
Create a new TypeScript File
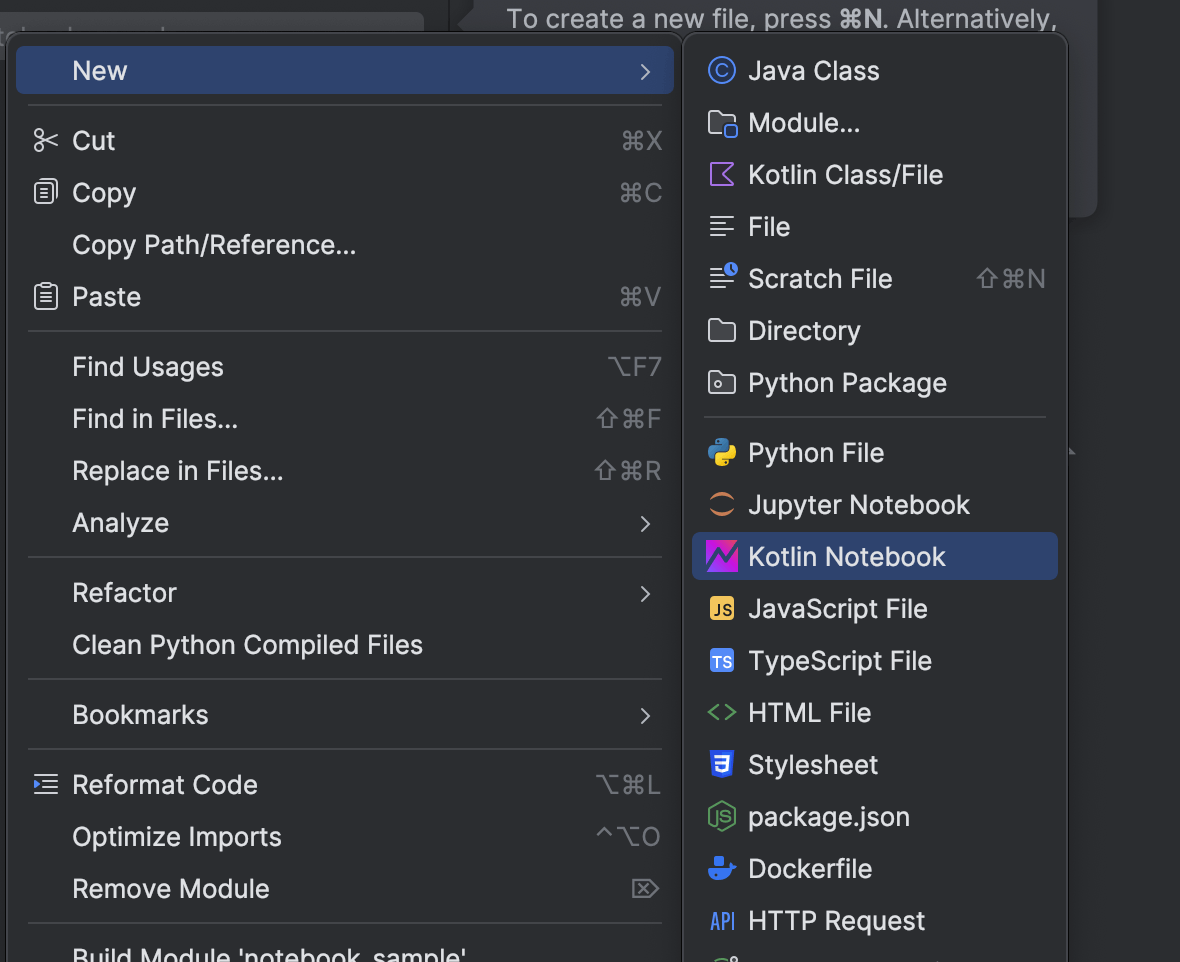874,661
